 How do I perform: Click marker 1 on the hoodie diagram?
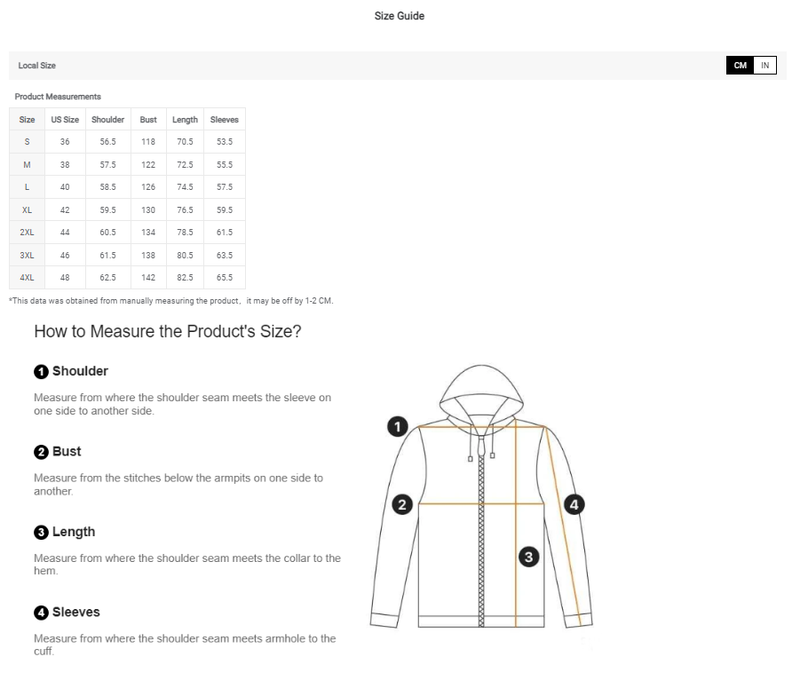point(397,427)
